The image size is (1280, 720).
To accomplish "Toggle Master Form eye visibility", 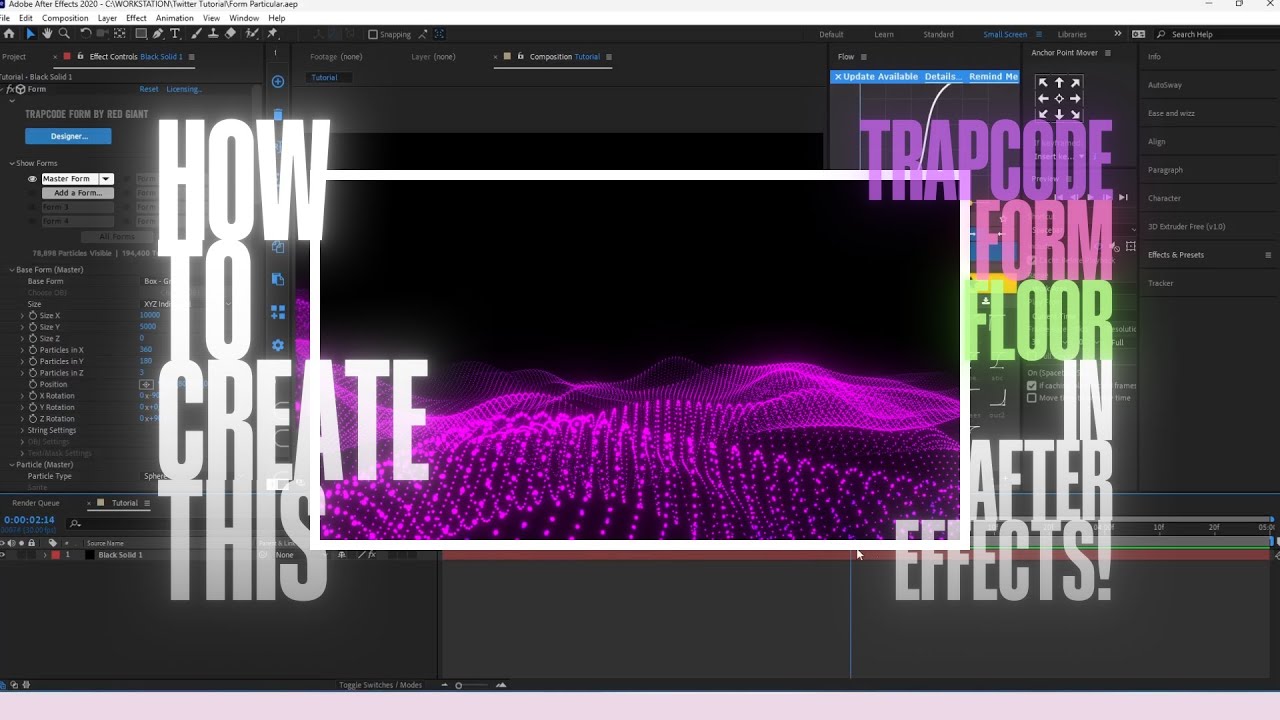I will click(32, 179).
